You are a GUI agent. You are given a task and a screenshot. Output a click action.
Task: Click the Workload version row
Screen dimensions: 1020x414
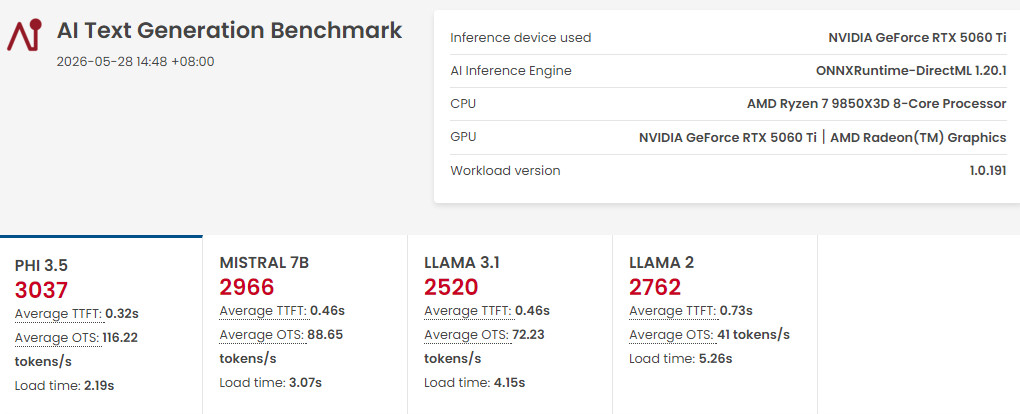tap(728, 171)
